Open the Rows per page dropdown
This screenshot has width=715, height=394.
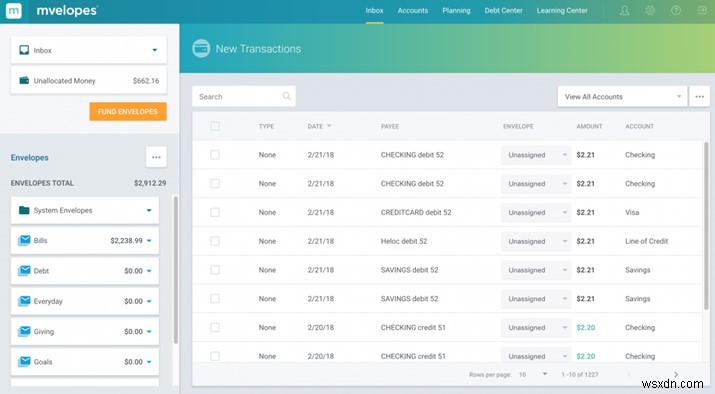(x=533, y=374)
